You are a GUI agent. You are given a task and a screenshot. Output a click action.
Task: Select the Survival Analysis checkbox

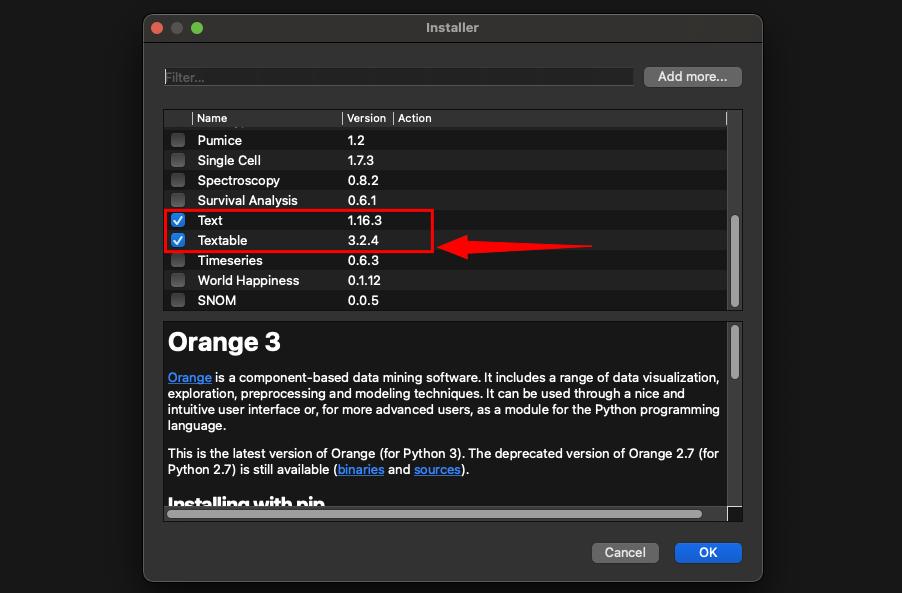[x=178, y=200]
